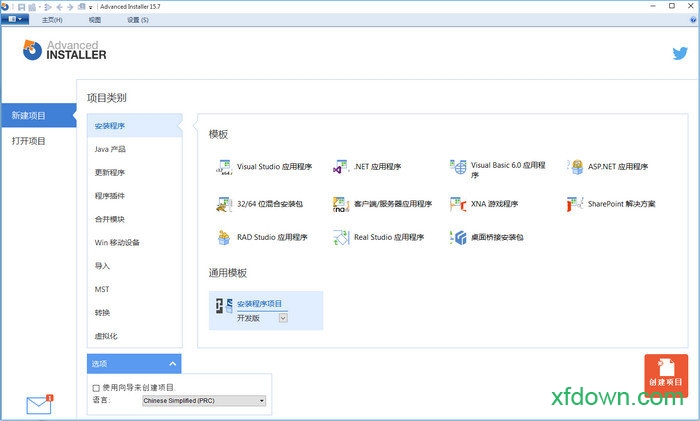Choose the MST category
The image size is (700, 421).
click(134, 289)
